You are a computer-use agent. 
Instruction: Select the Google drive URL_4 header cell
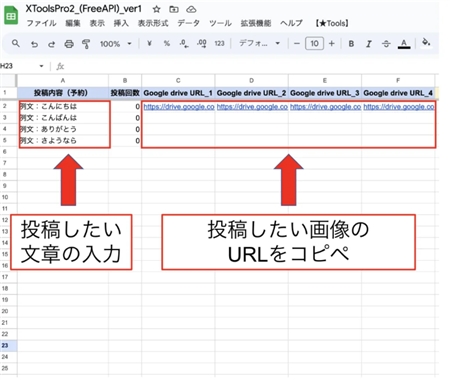[x=398, y=93]
